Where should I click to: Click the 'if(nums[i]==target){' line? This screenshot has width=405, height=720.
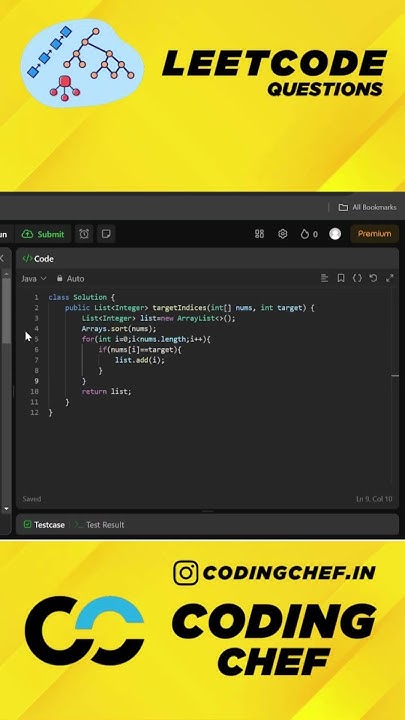140,350
